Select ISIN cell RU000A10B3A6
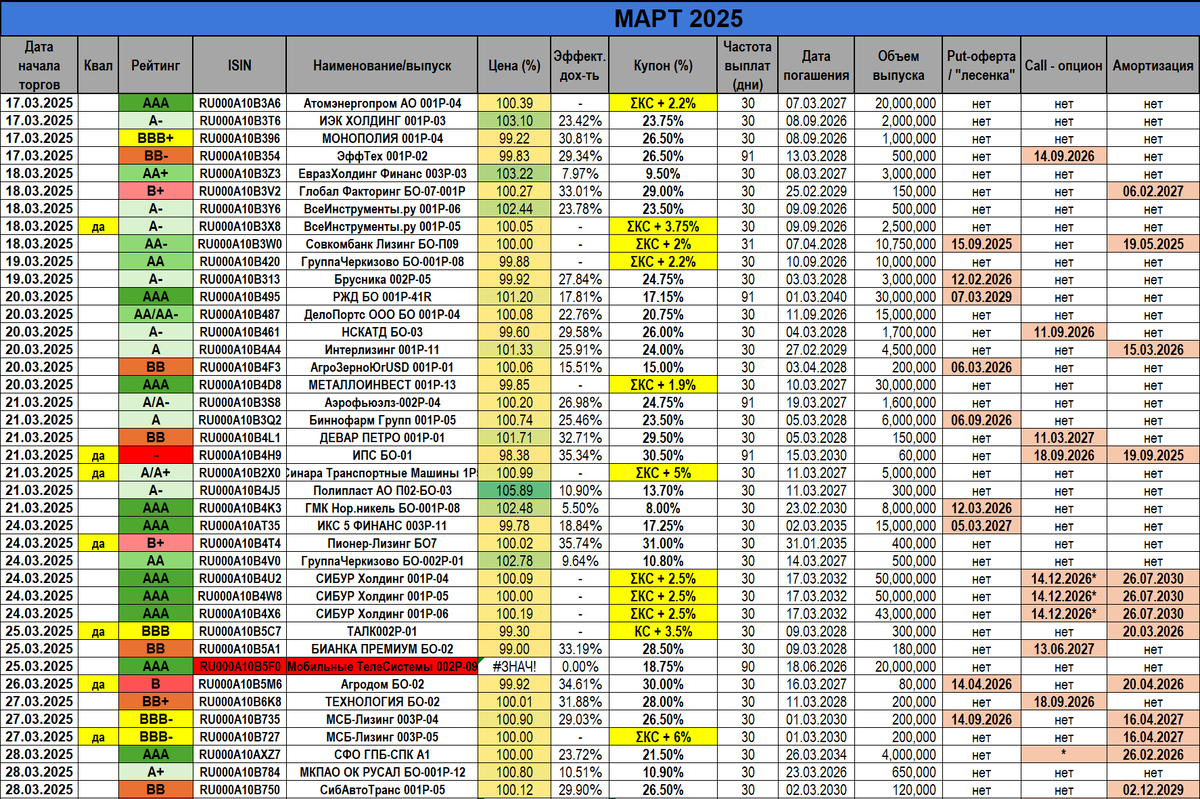This screenshot has width=1200, height=799. (x=239, y=103)
